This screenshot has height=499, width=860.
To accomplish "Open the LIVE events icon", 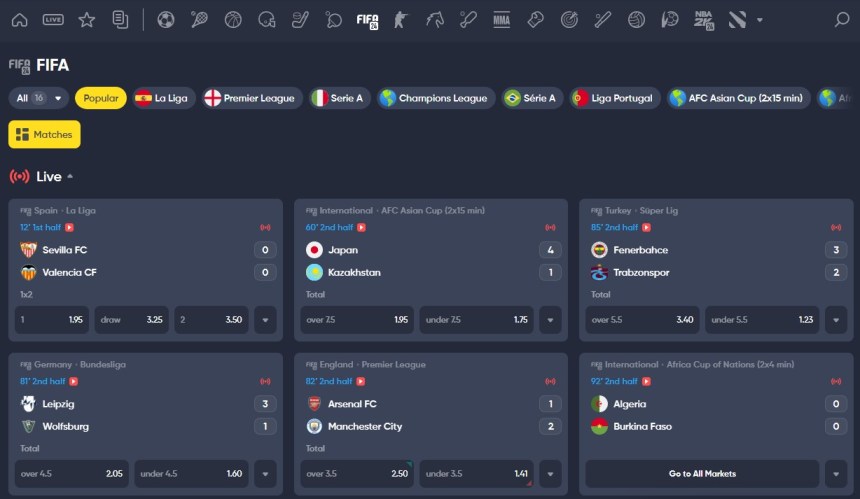I will (x=53, y=20).
